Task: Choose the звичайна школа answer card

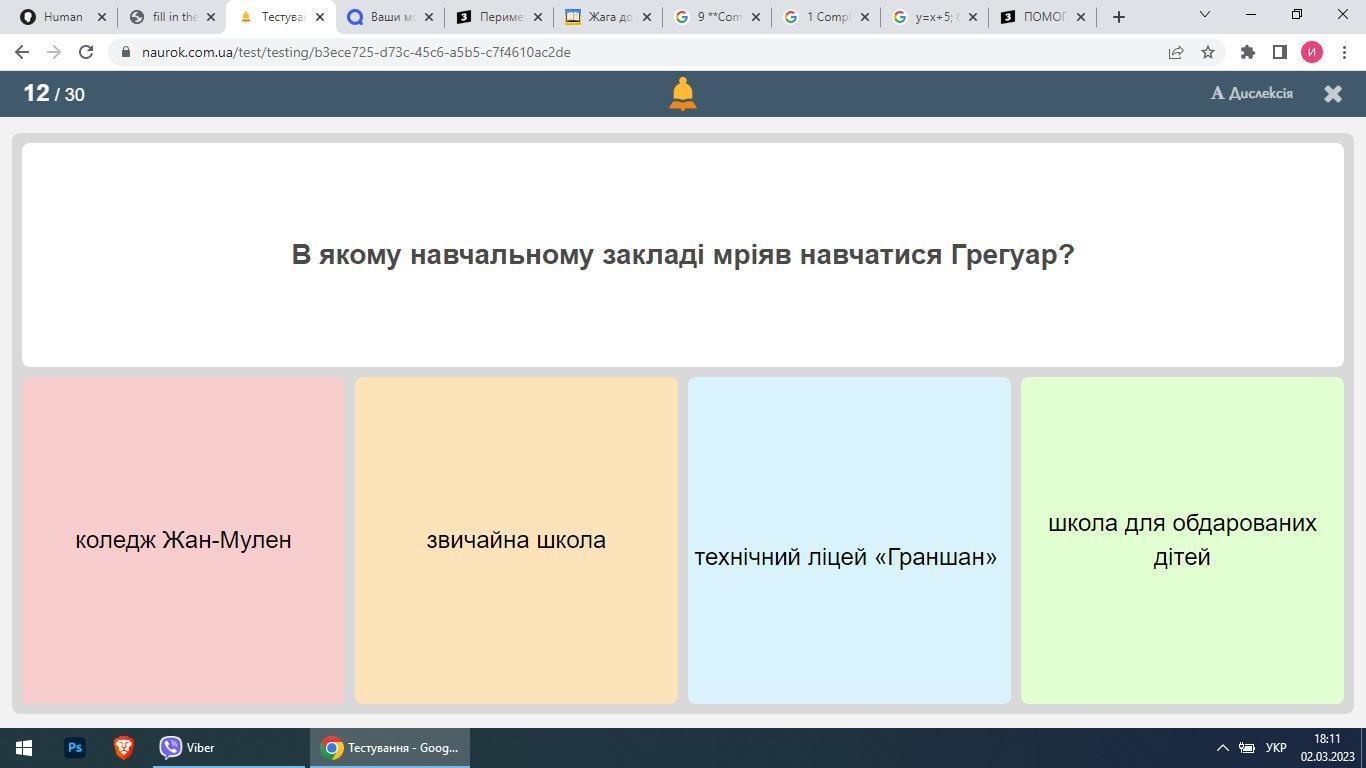Action: 516,540
